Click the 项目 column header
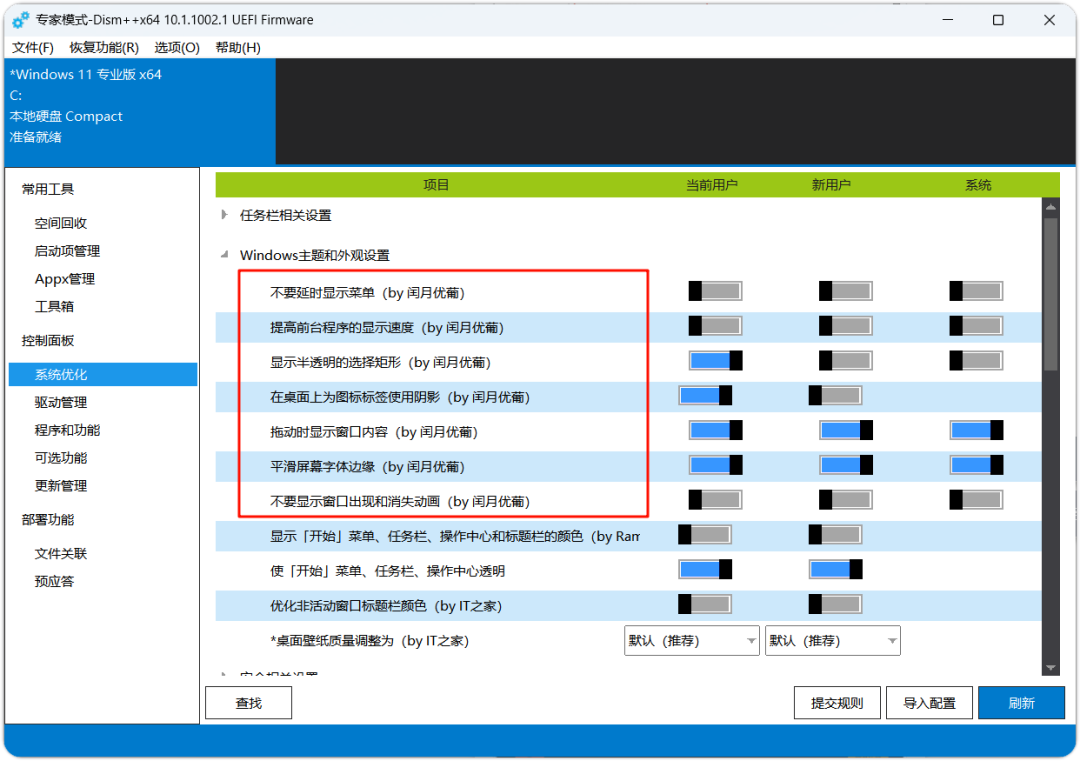 pyautogui.click(x=436, y=185)
